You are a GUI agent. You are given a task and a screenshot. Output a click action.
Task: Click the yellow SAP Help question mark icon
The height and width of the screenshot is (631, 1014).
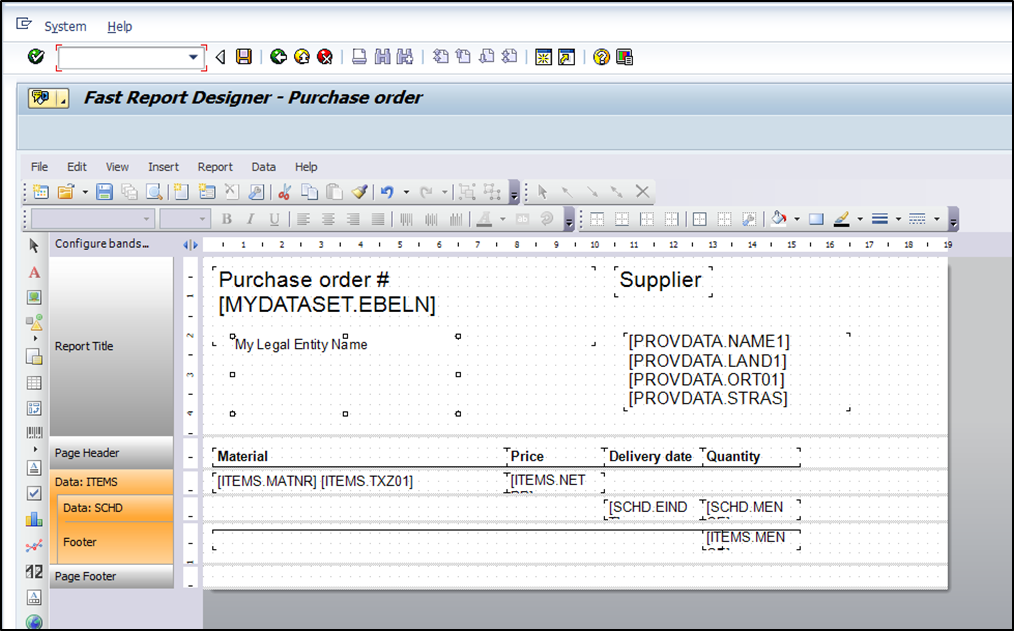601,57
